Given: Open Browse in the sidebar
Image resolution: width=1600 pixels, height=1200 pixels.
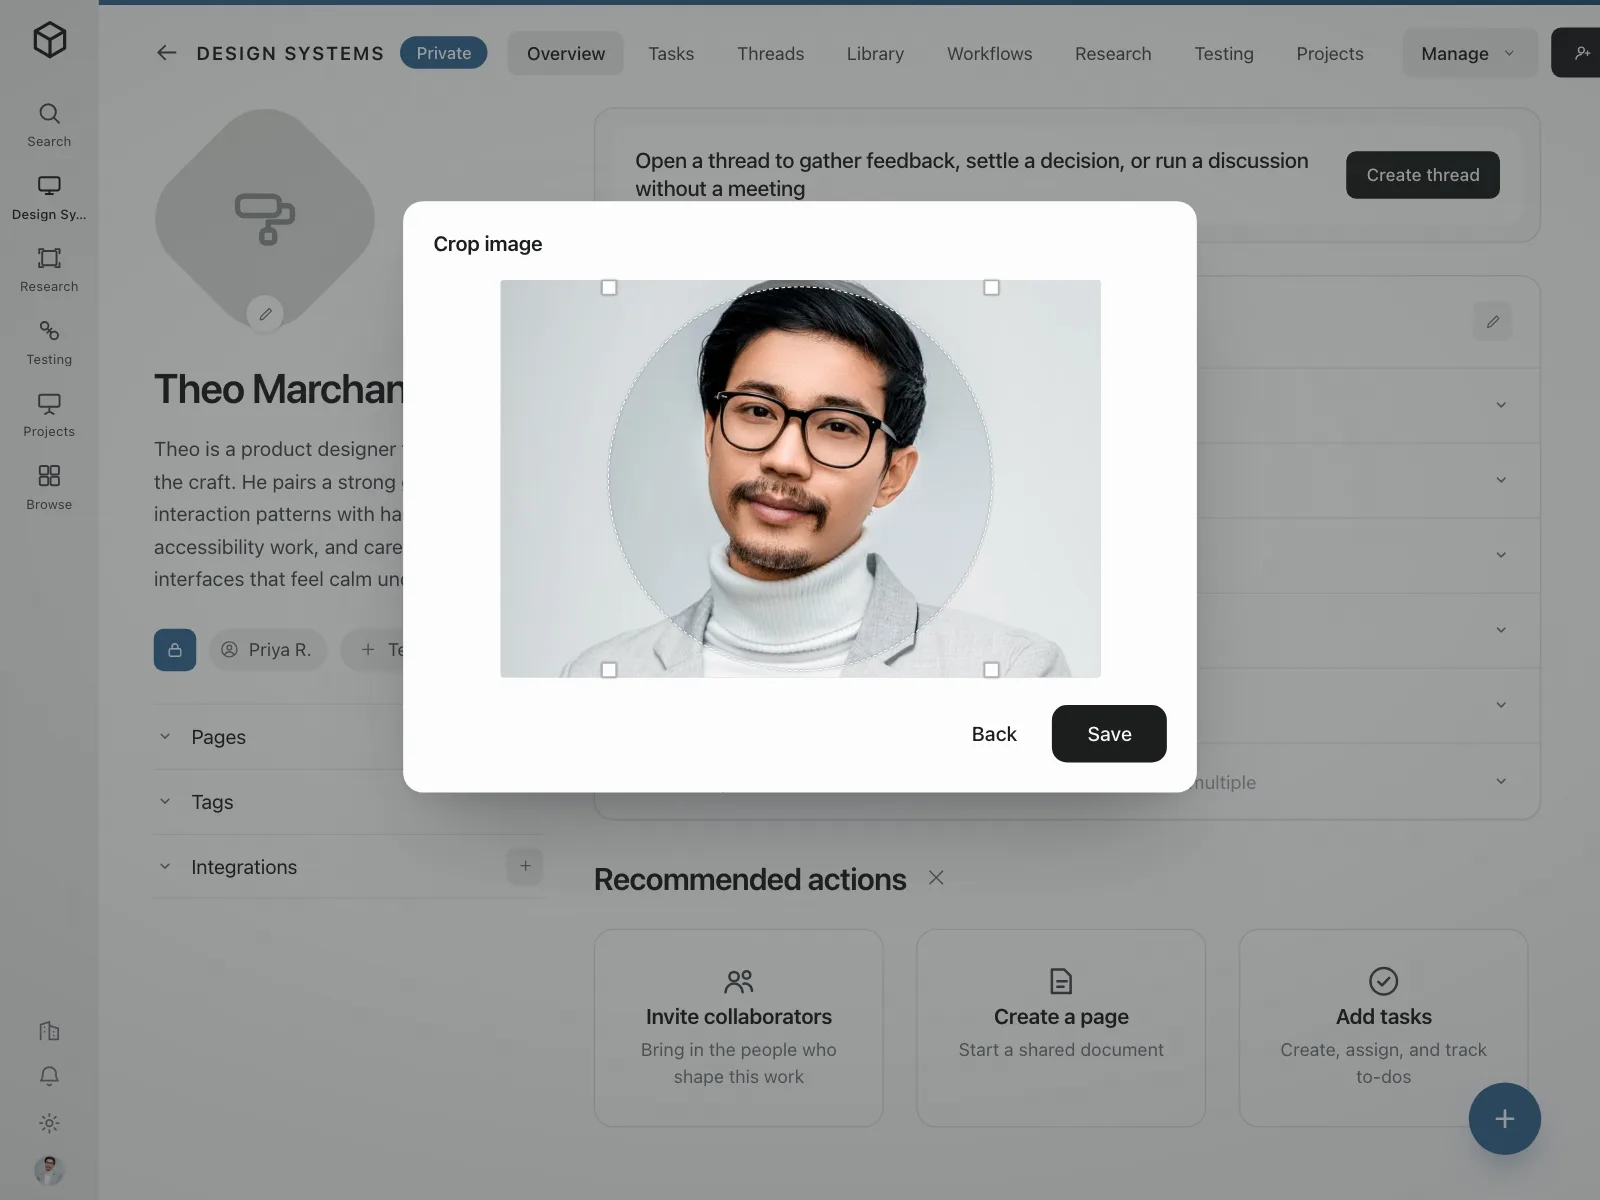Looking at the screenshot, I should coord(49,488).
